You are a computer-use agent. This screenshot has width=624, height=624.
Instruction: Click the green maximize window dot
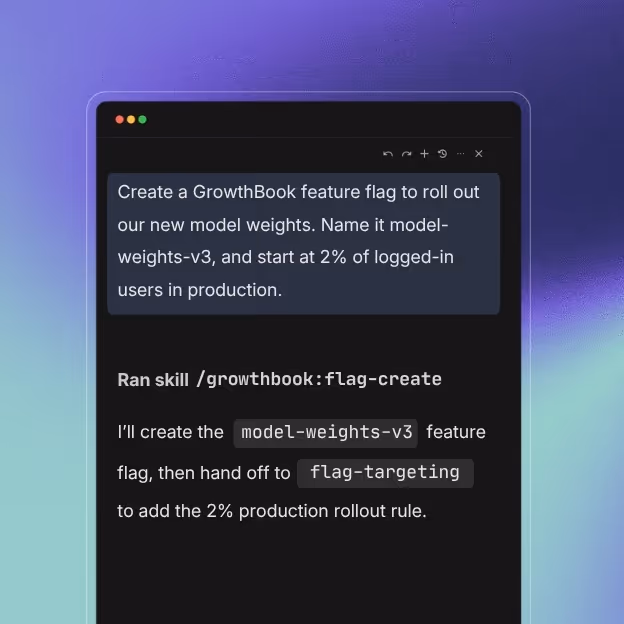pyautogui.click(x=142, y=119)
